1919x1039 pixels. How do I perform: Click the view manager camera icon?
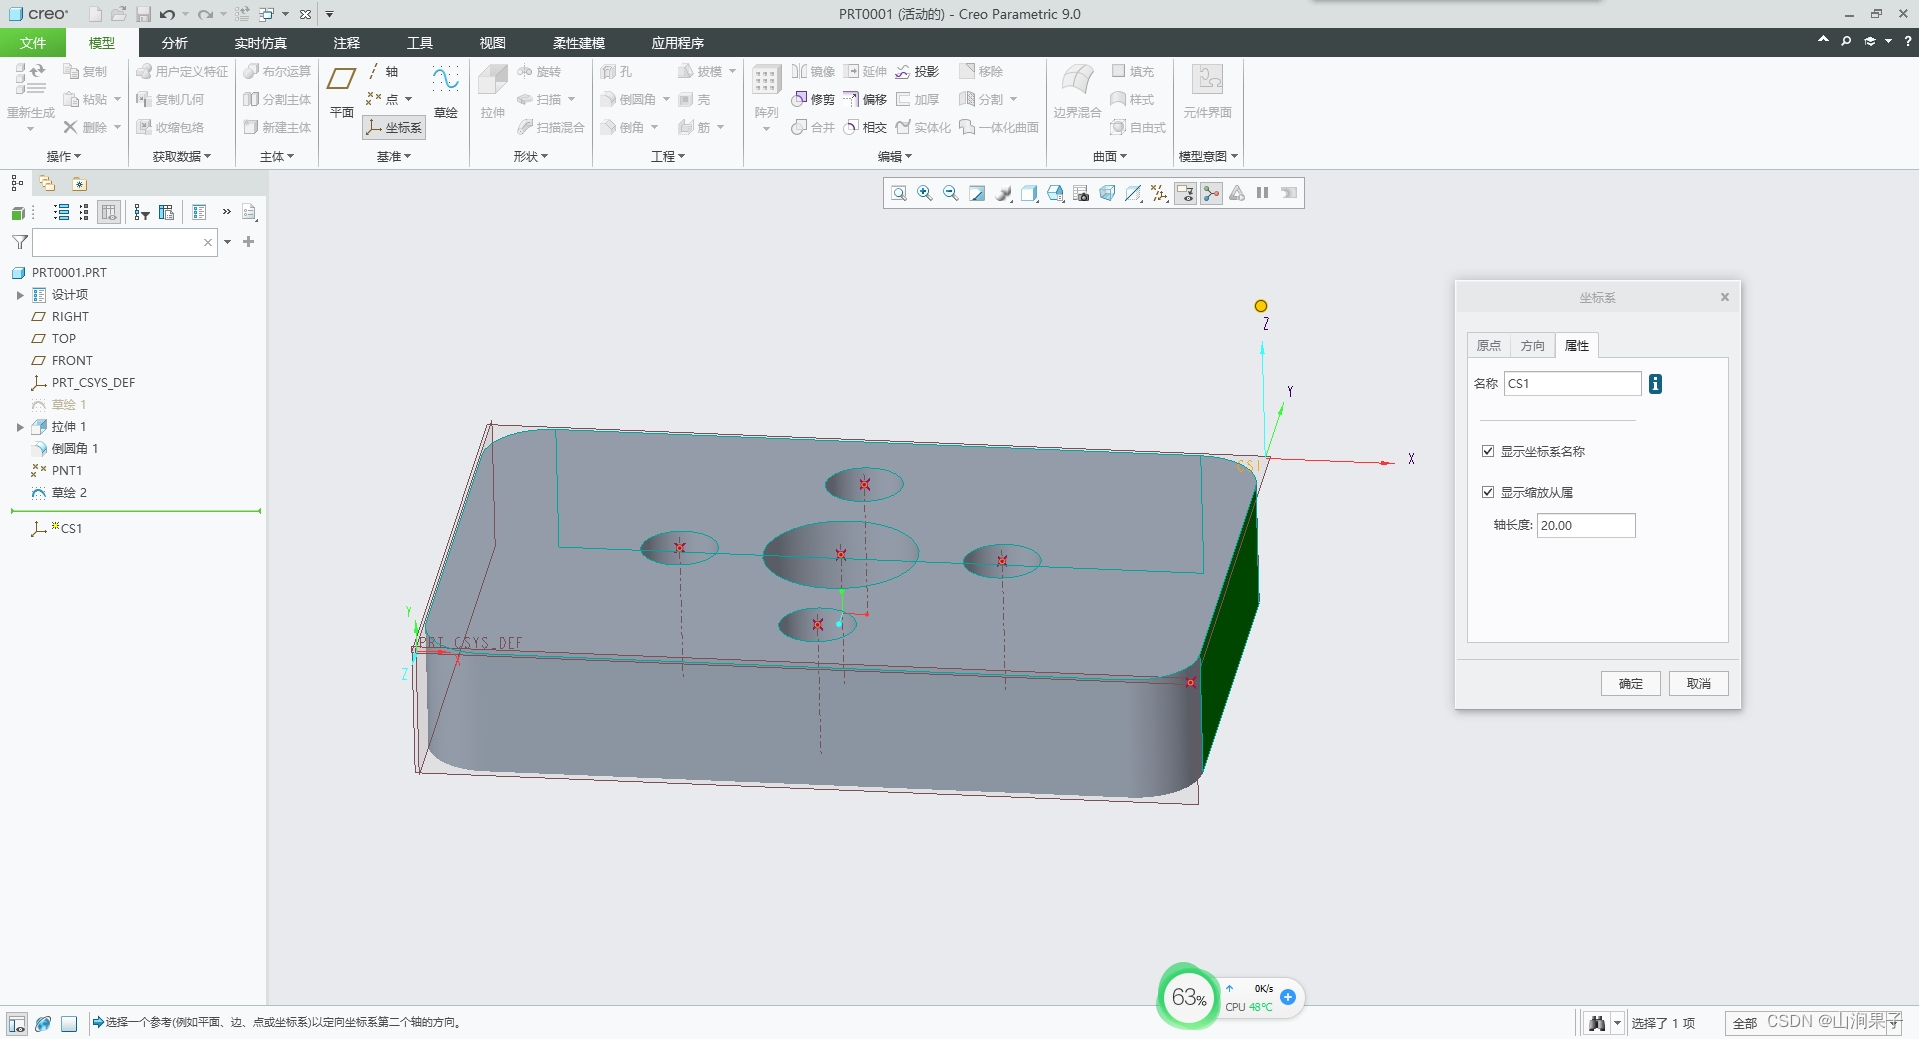1081,193
